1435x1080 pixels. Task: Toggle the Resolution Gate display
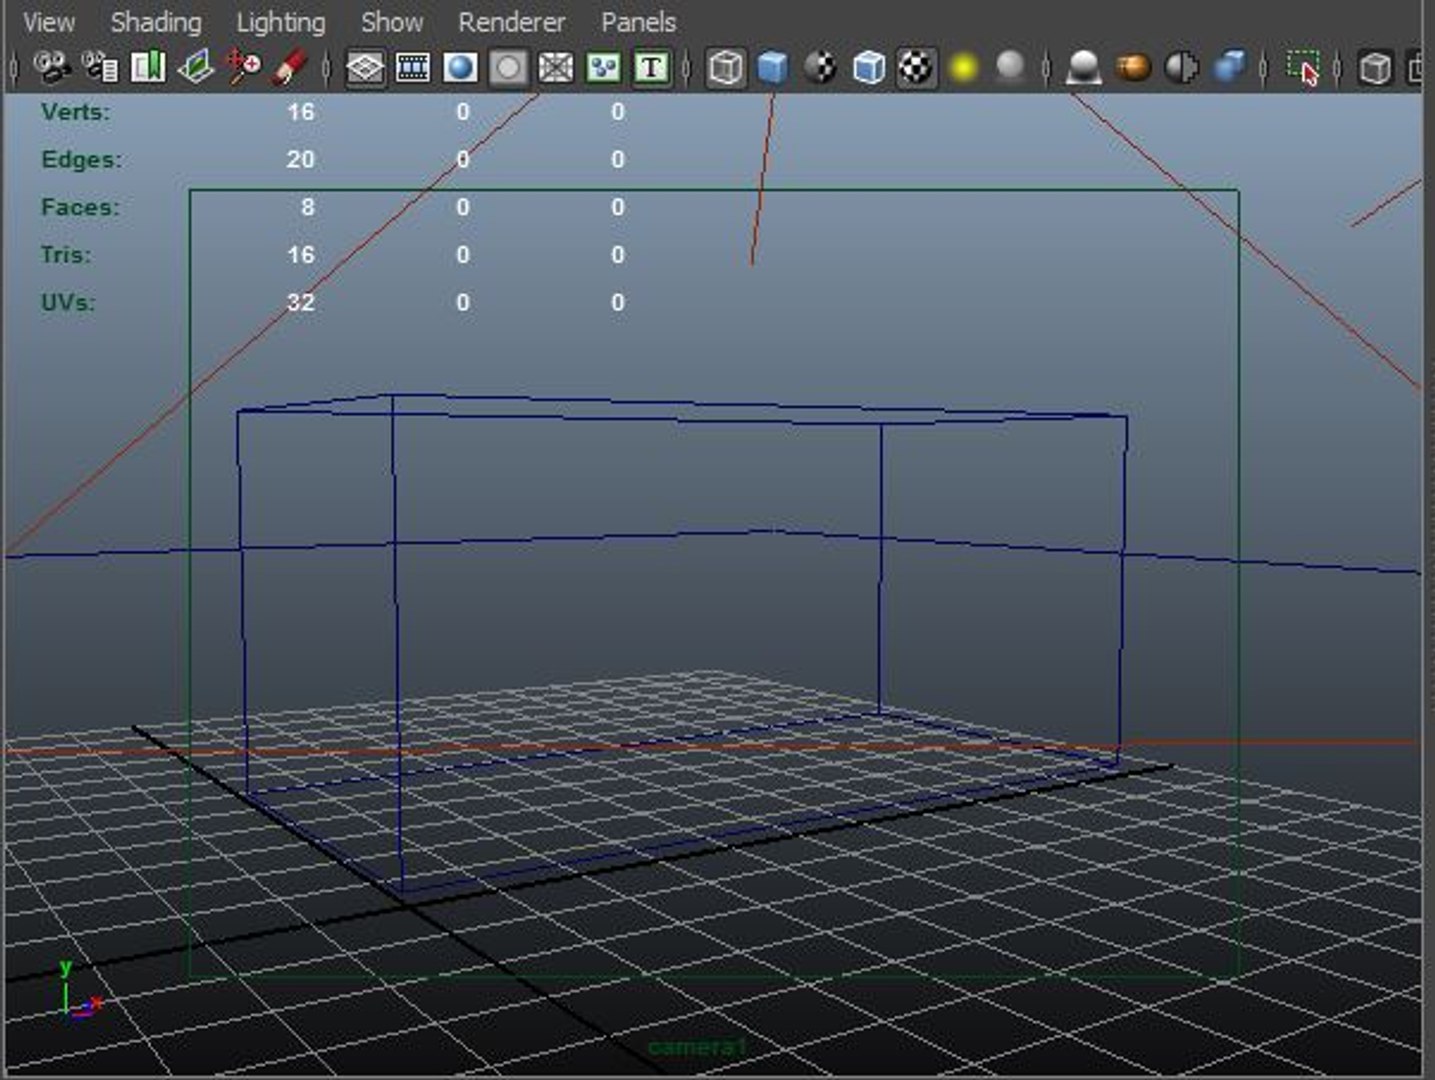point(460,68)
